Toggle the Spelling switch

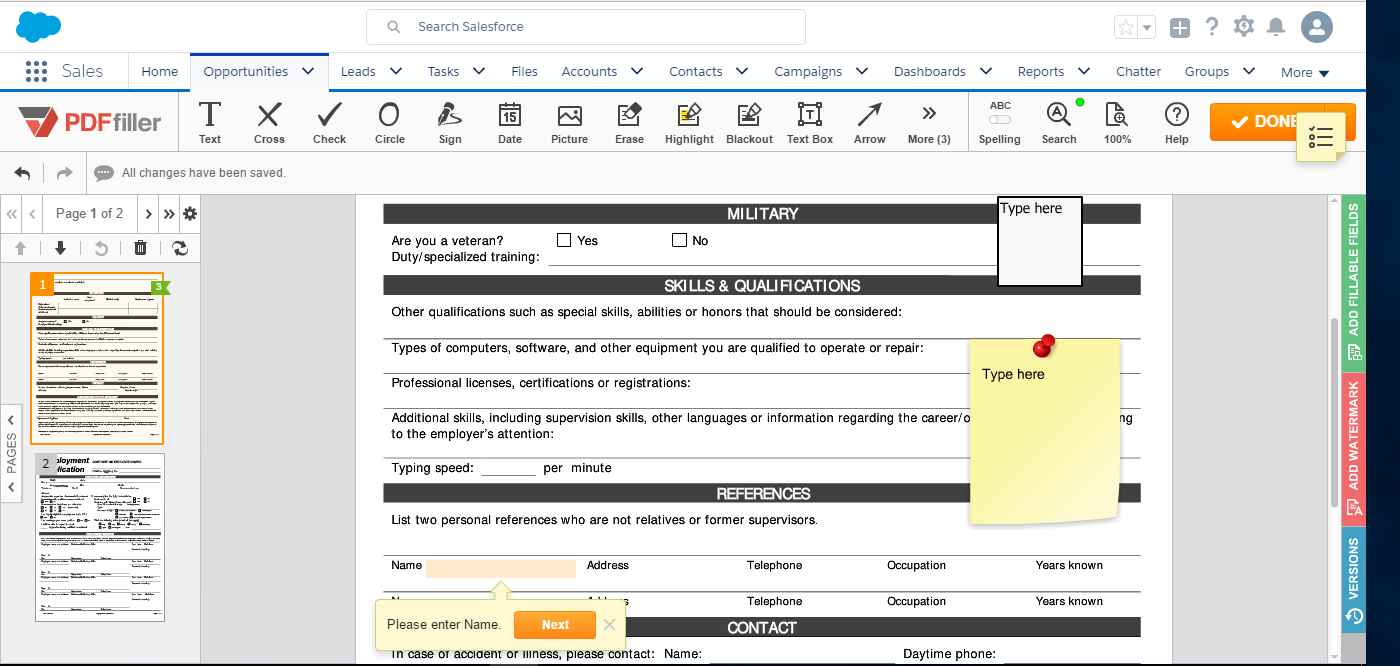coord(1000,120)
